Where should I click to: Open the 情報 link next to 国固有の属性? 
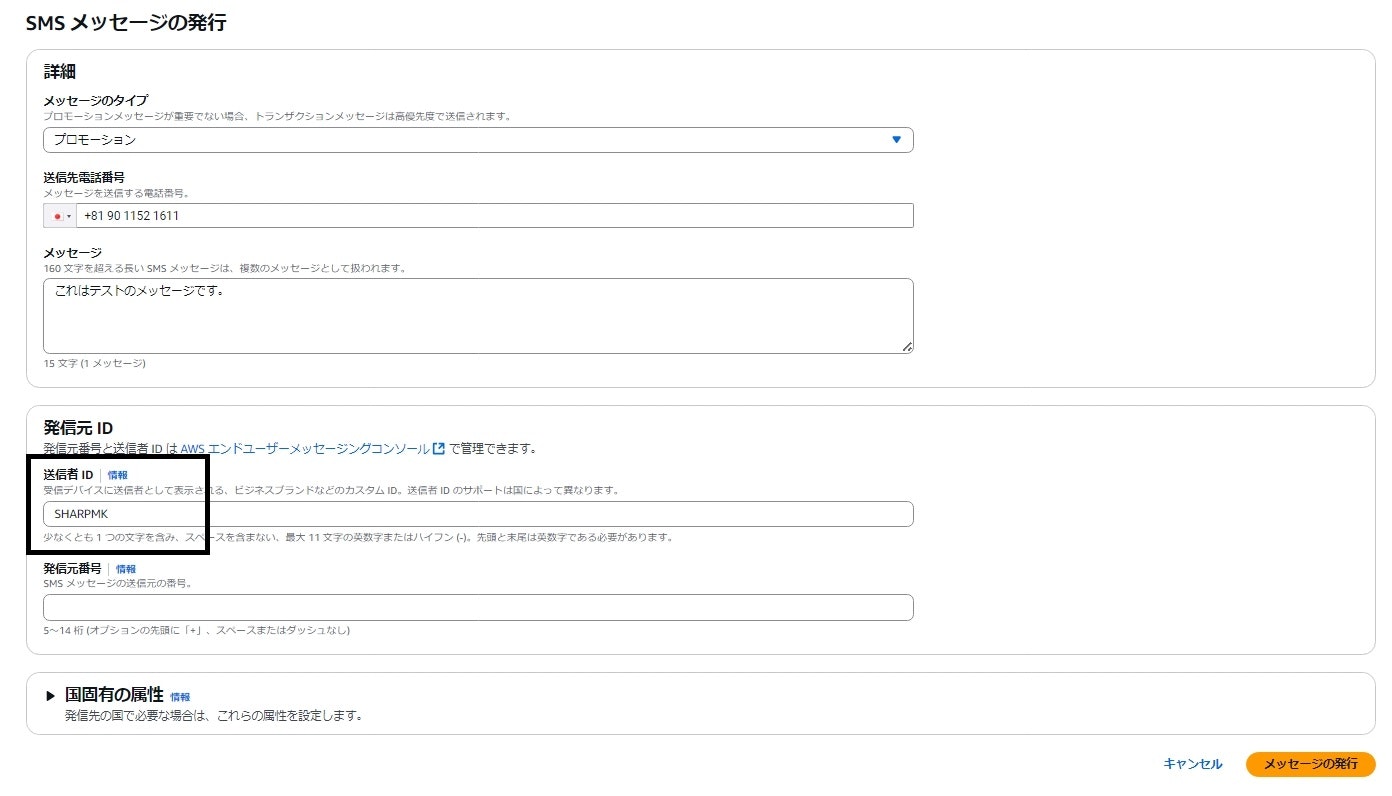pos(180,697)
